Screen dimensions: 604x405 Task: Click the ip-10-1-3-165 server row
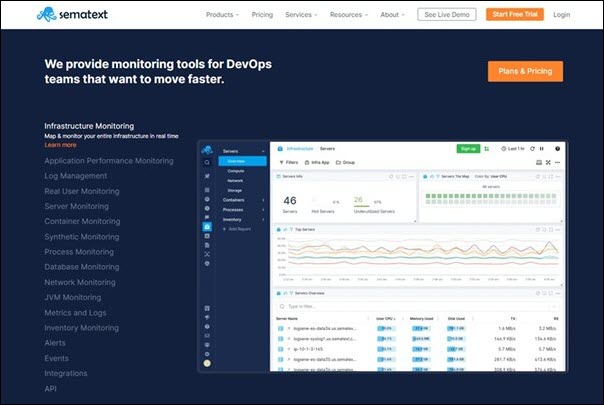pos(417,349)
